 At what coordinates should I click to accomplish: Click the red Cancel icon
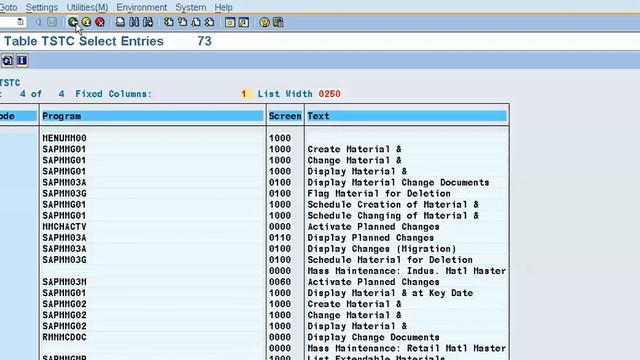pyautogui.click(x=100, y=22)
